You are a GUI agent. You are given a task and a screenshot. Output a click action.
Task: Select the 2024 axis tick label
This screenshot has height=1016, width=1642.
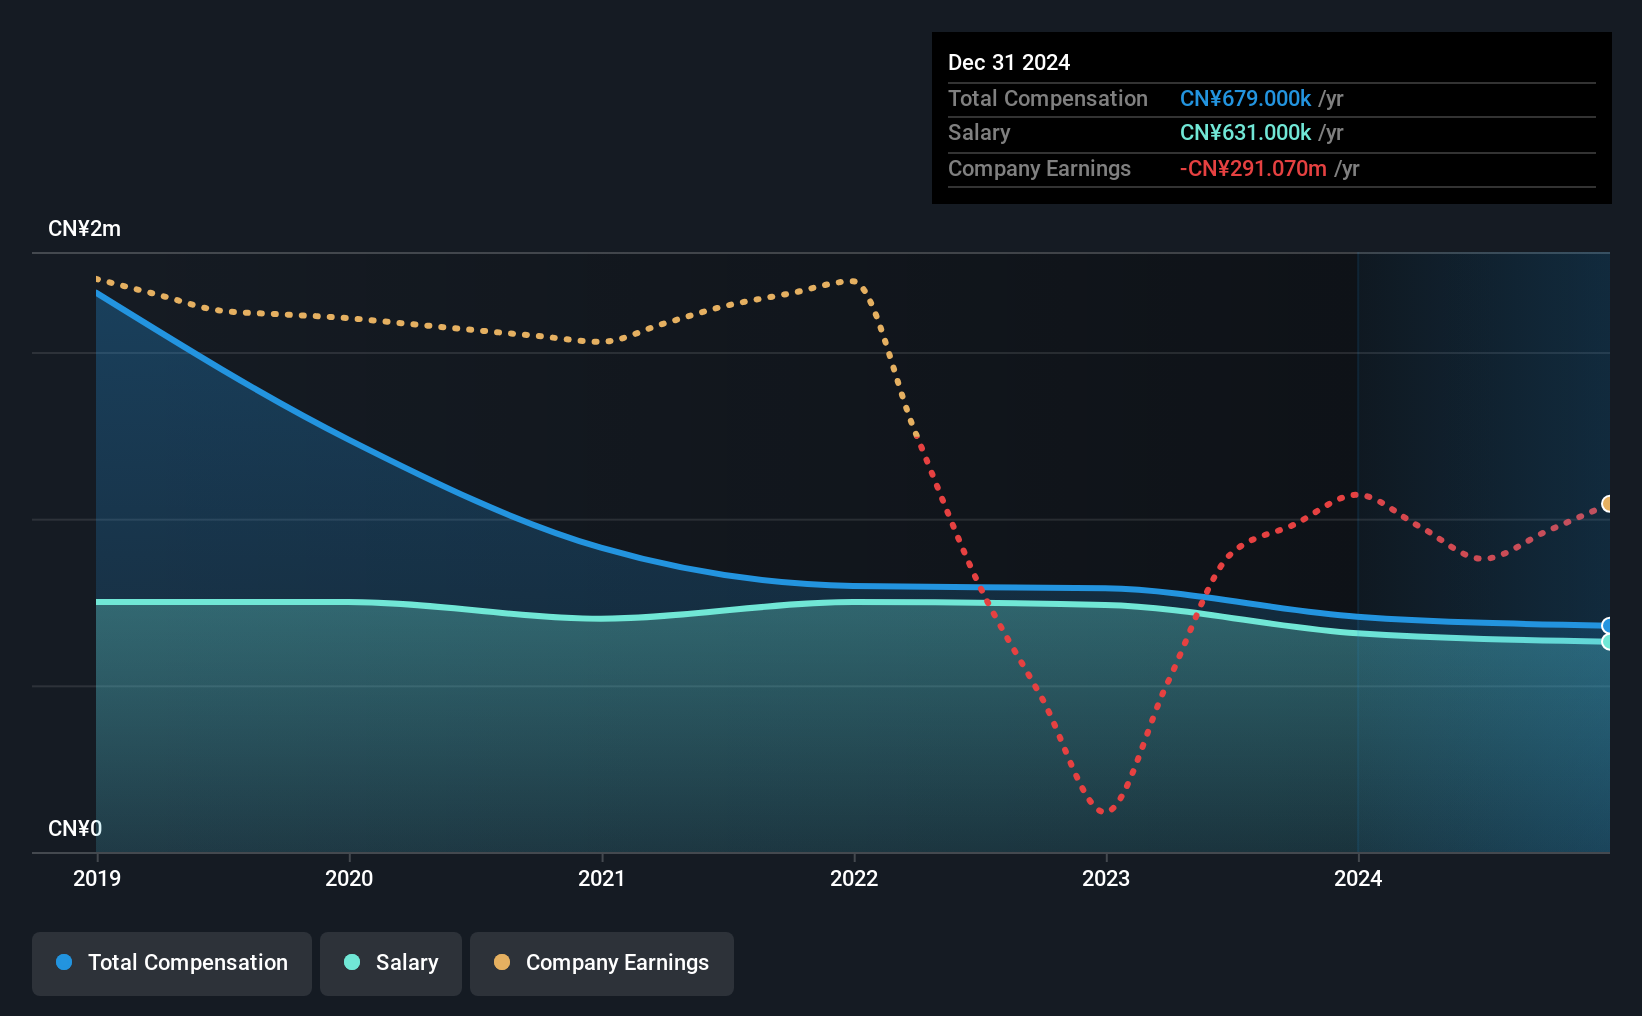tap(1358, 878)
